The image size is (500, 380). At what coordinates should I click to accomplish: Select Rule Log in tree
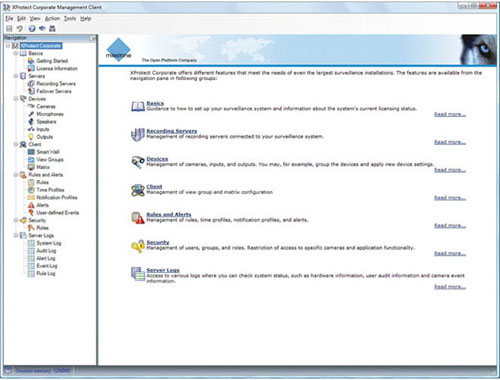point(46,274)
